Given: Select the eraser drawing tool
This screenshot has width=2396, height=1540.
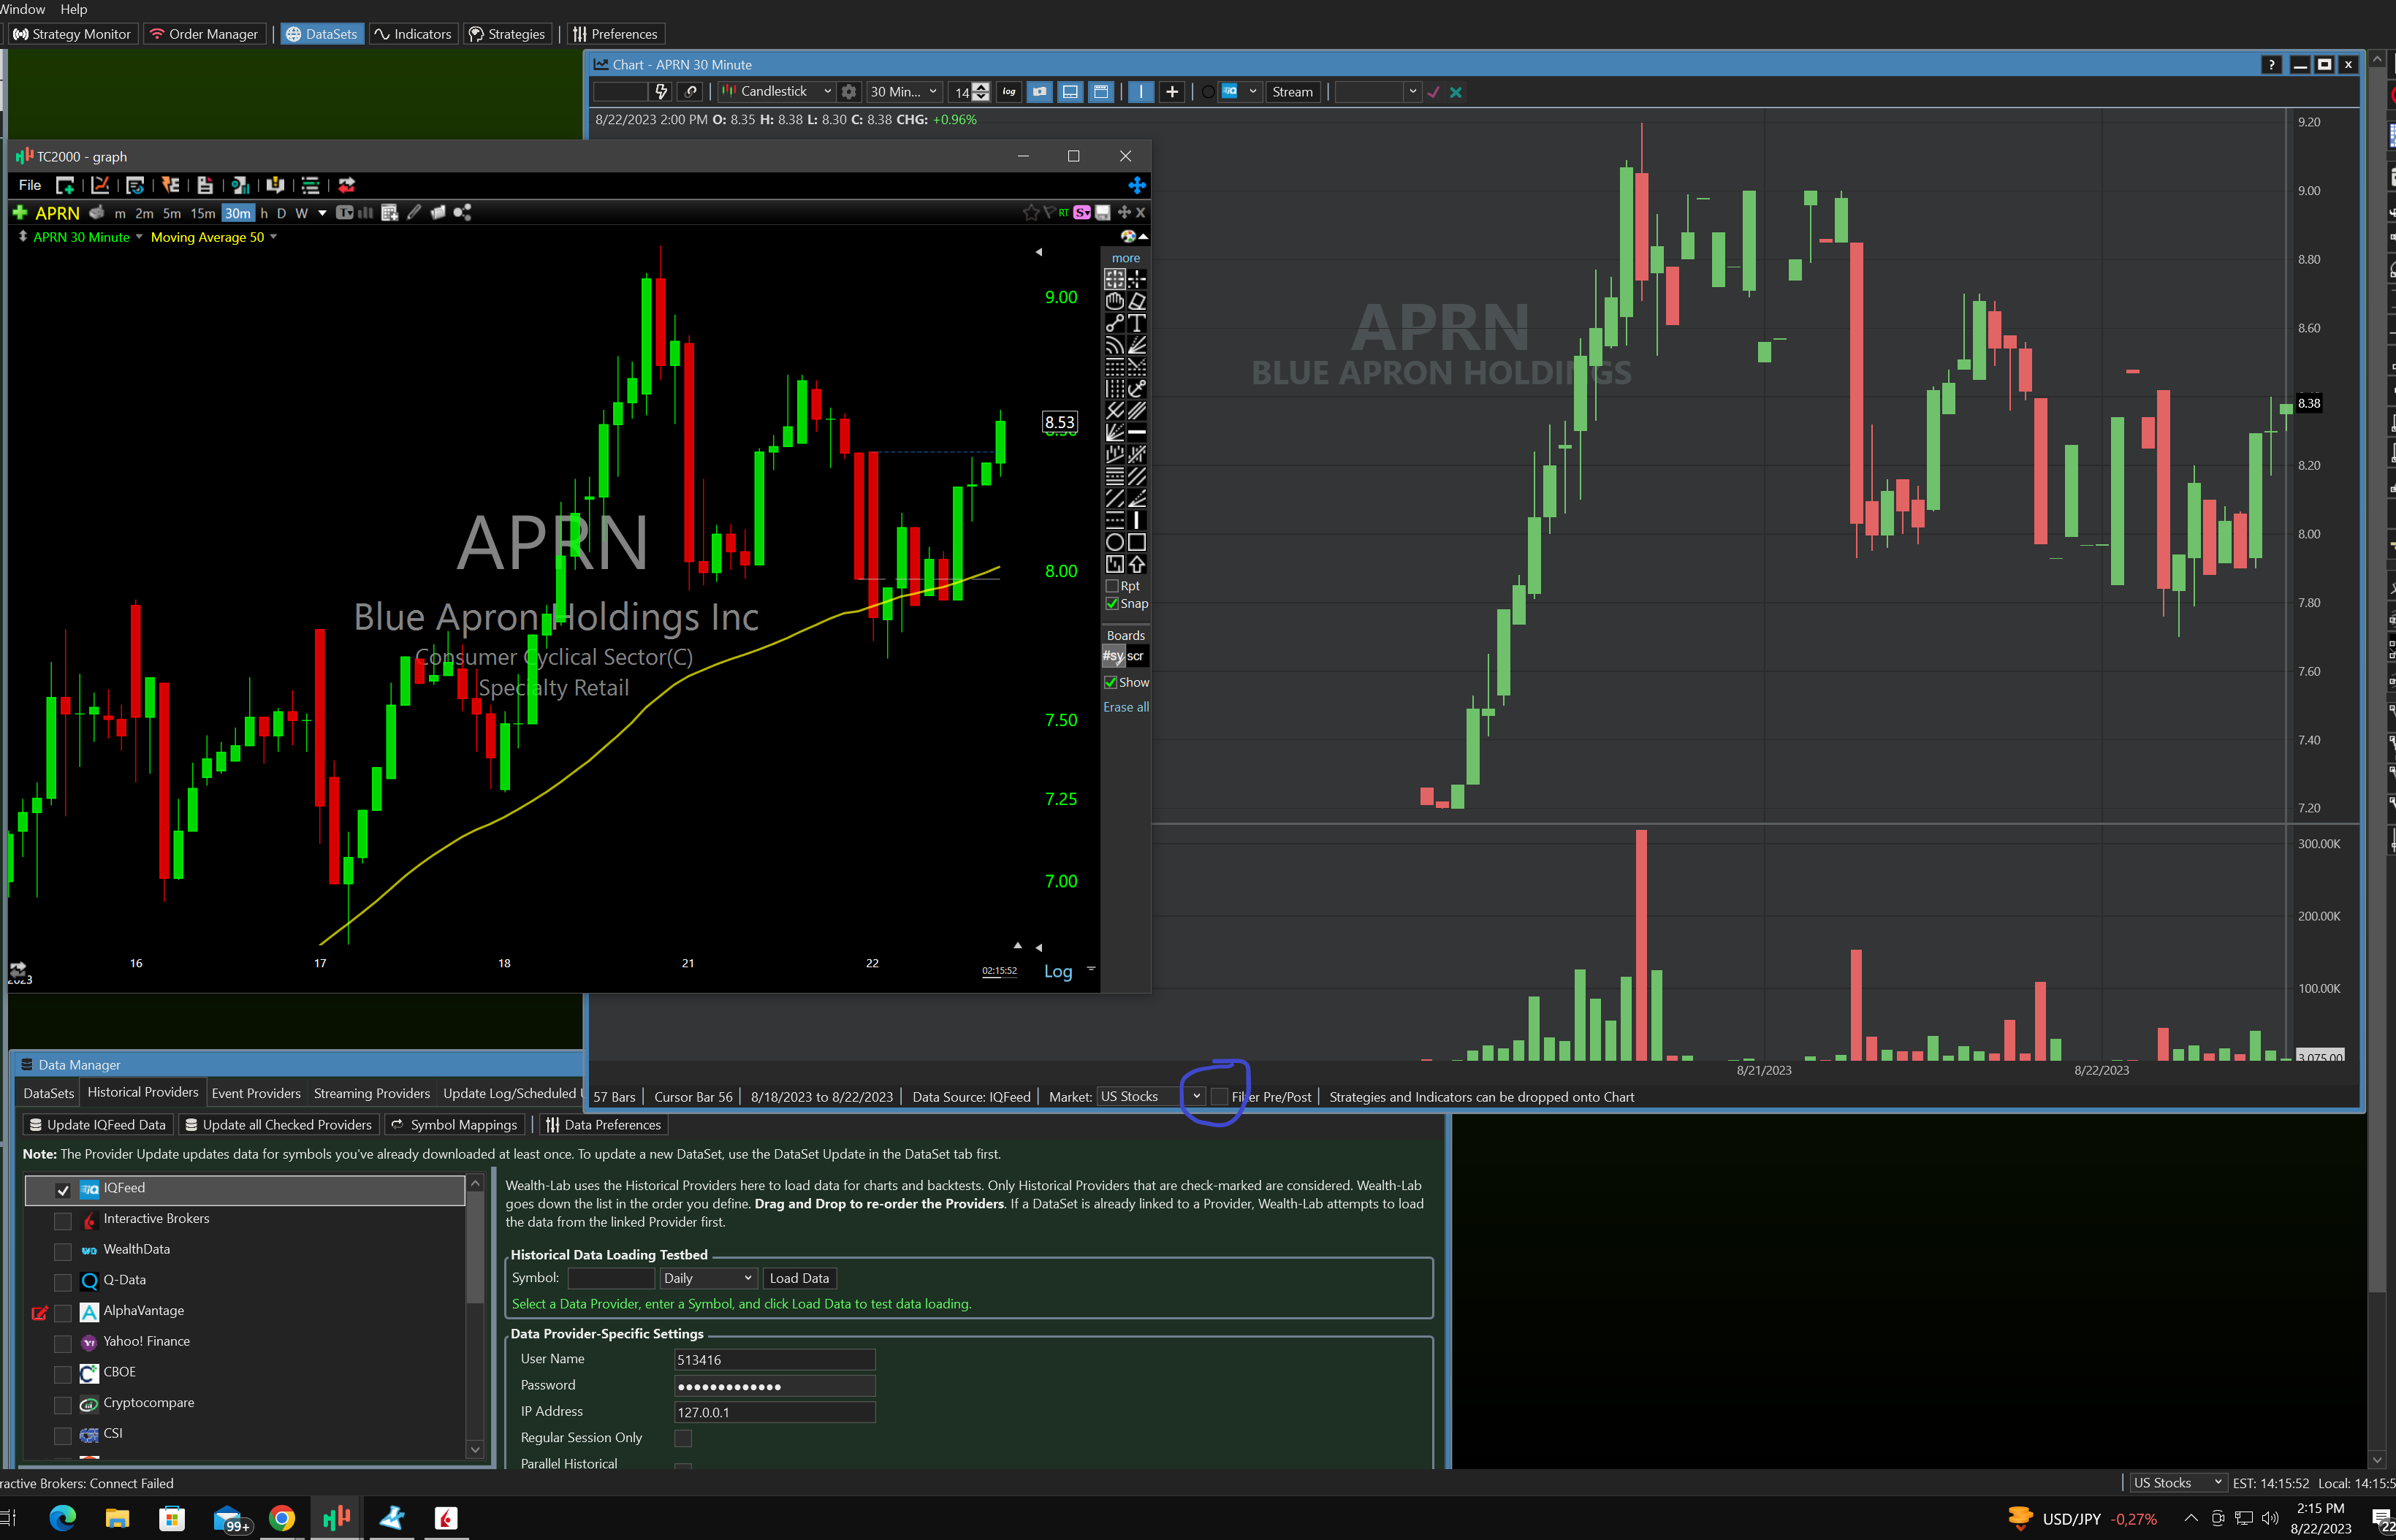Looking at the screenshot, I should coord(1137,301).
